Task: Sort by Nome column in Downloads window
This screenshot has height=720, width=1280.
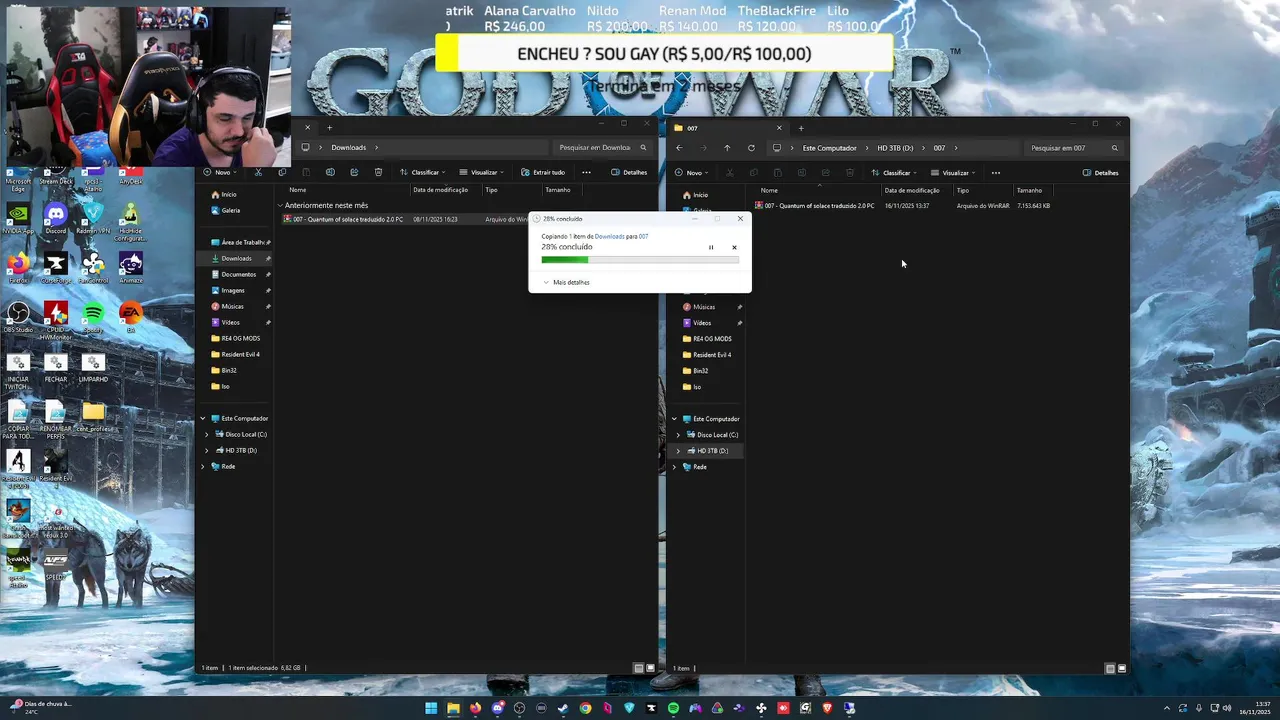Action: pyautogui.click(x=297, y=190)
